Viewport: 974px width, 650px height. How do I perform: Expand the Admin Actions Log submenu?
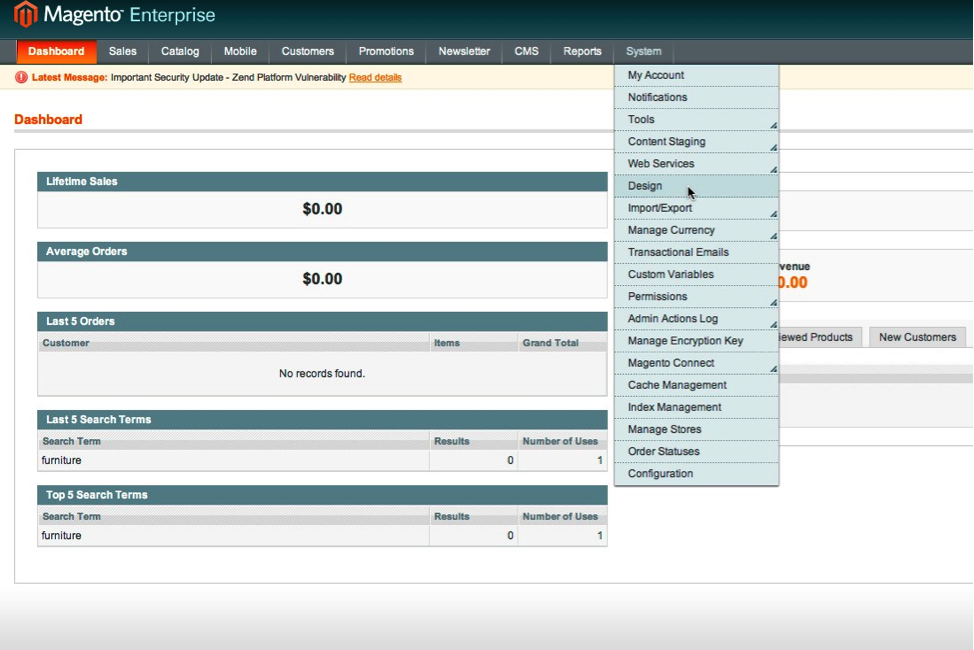pyautogui.click(x=696, y=319)
